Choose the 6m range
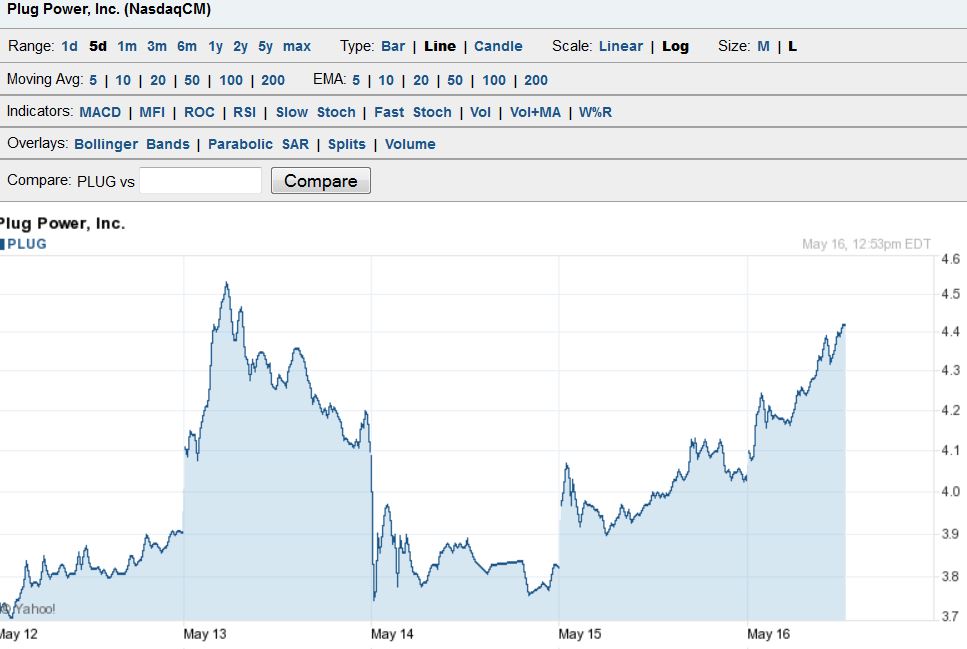The width and height of the screenshot is (967, 649). click(x=187, y=46)
